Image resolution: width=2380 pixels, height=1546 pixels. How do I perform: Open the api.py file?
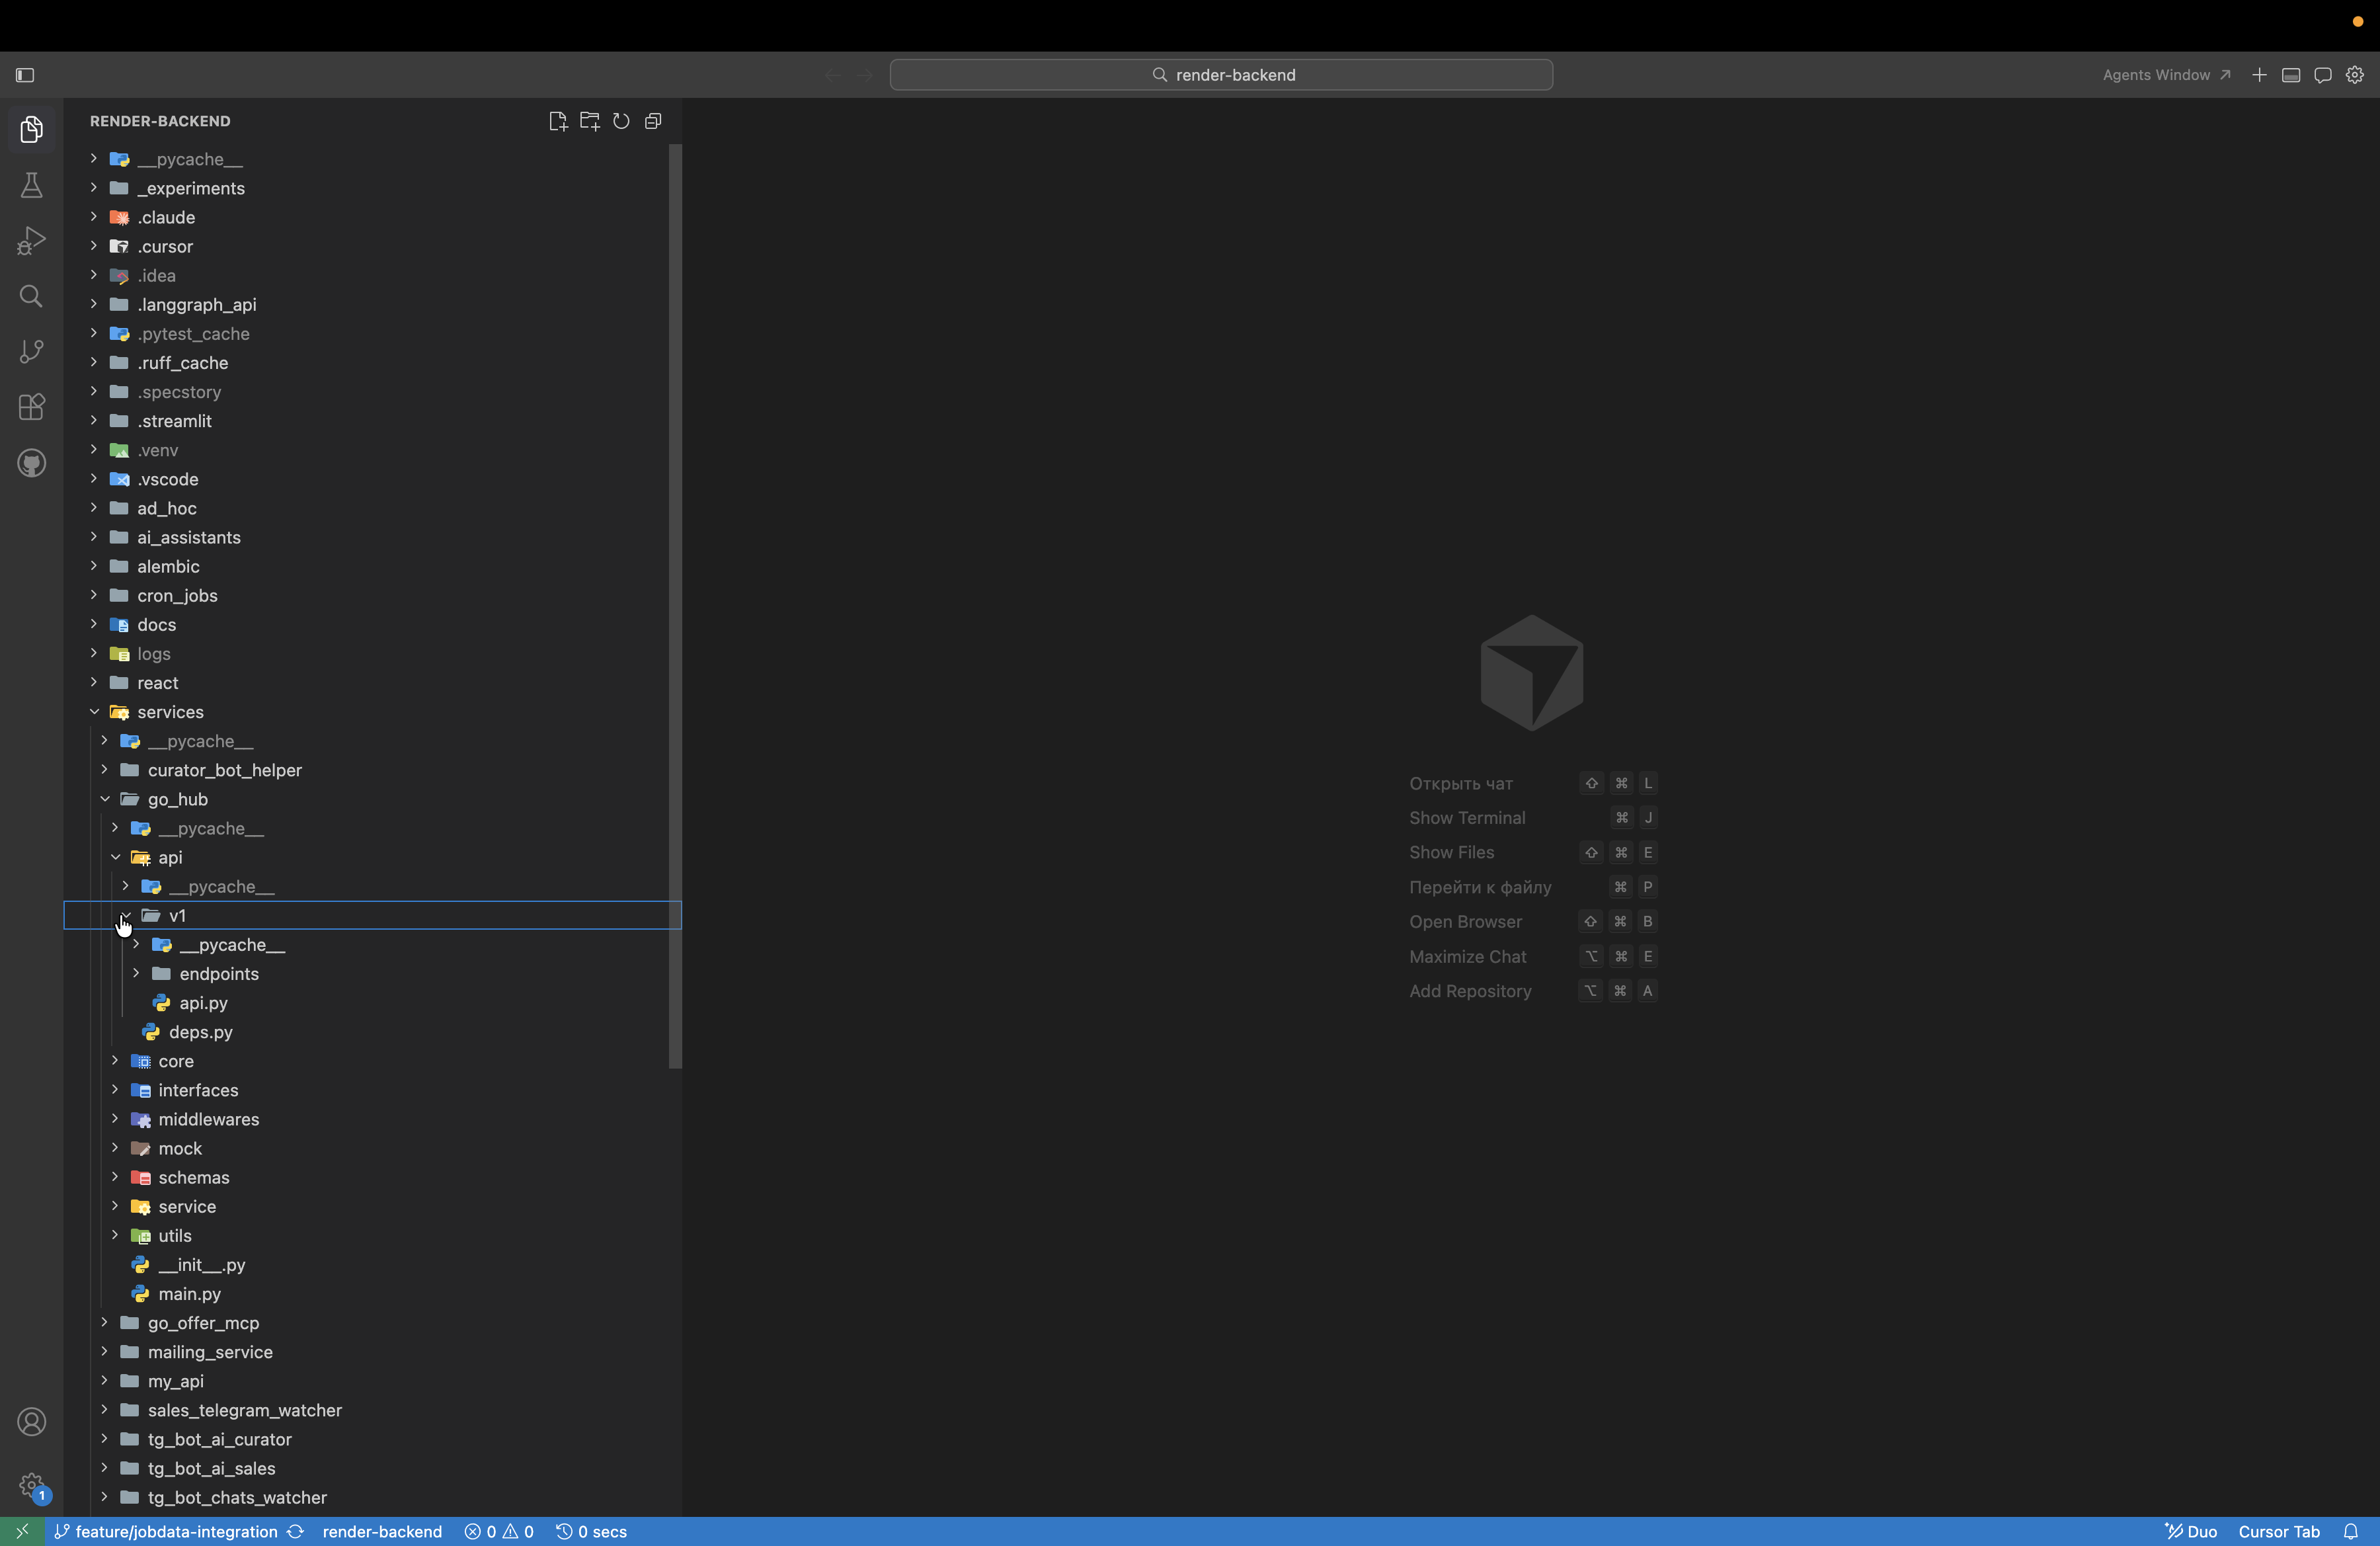pyautogui.click(x=203, y=1003)
